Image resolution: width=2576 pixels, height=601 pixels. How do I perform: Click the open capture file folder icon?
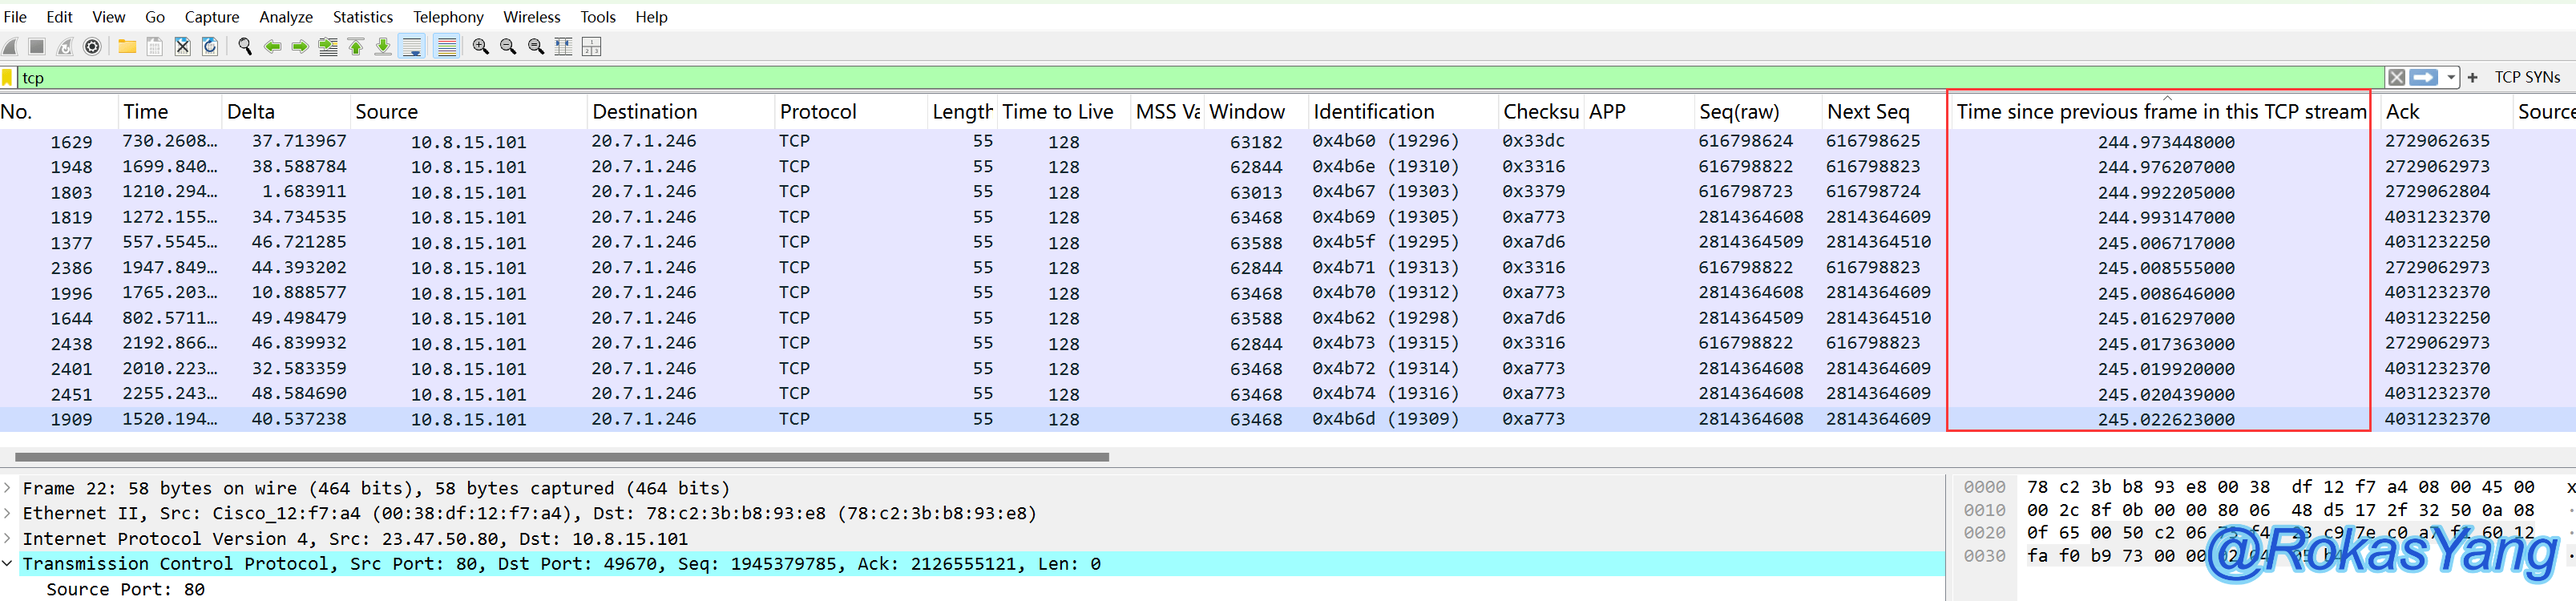point(127,46)
